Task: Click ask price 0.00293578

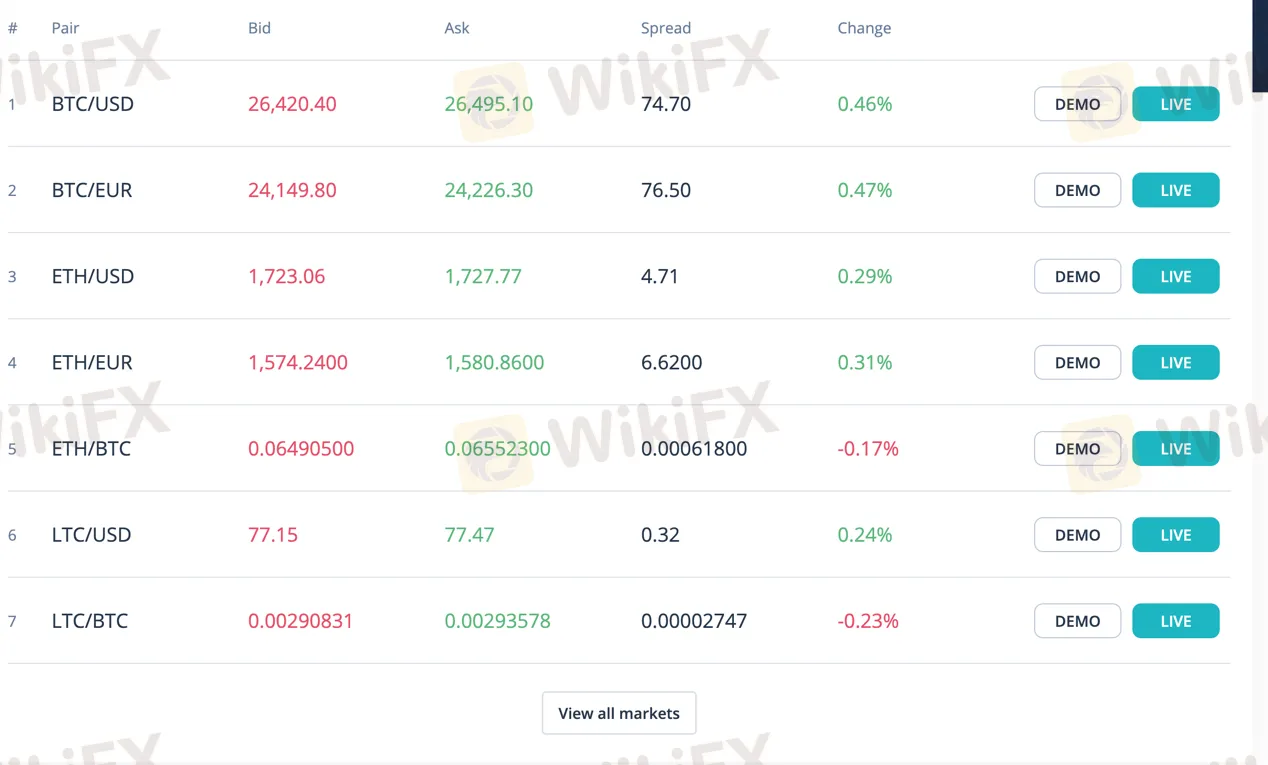Action: click(498, 620)
